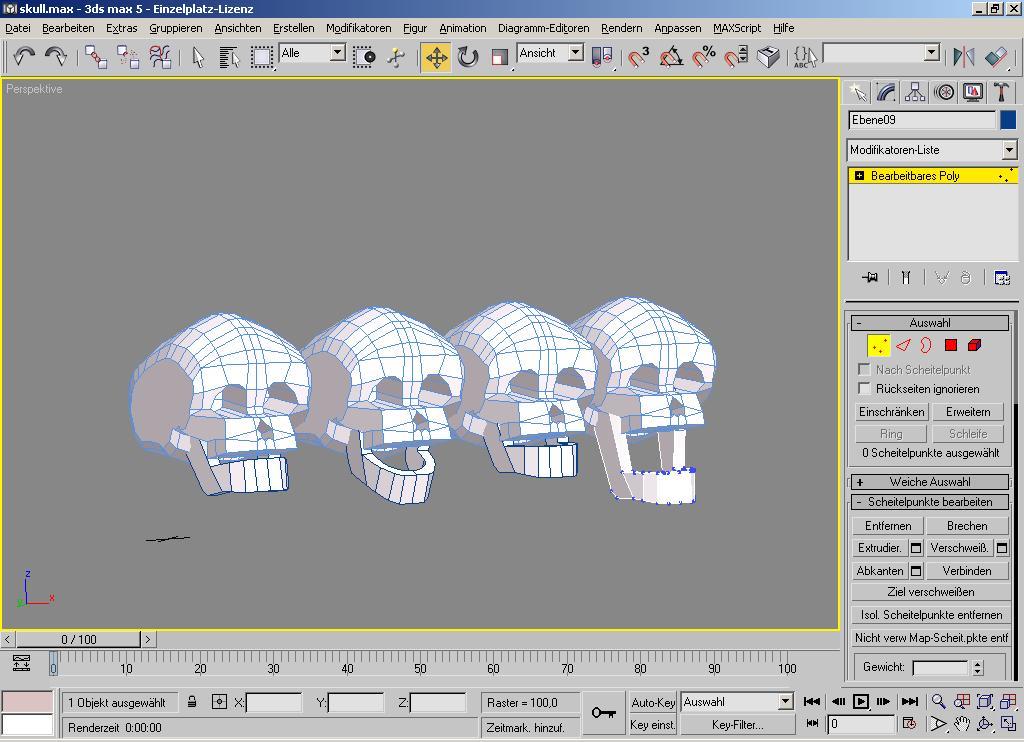Click the Ziel verschweißen button

click(930, 592)
